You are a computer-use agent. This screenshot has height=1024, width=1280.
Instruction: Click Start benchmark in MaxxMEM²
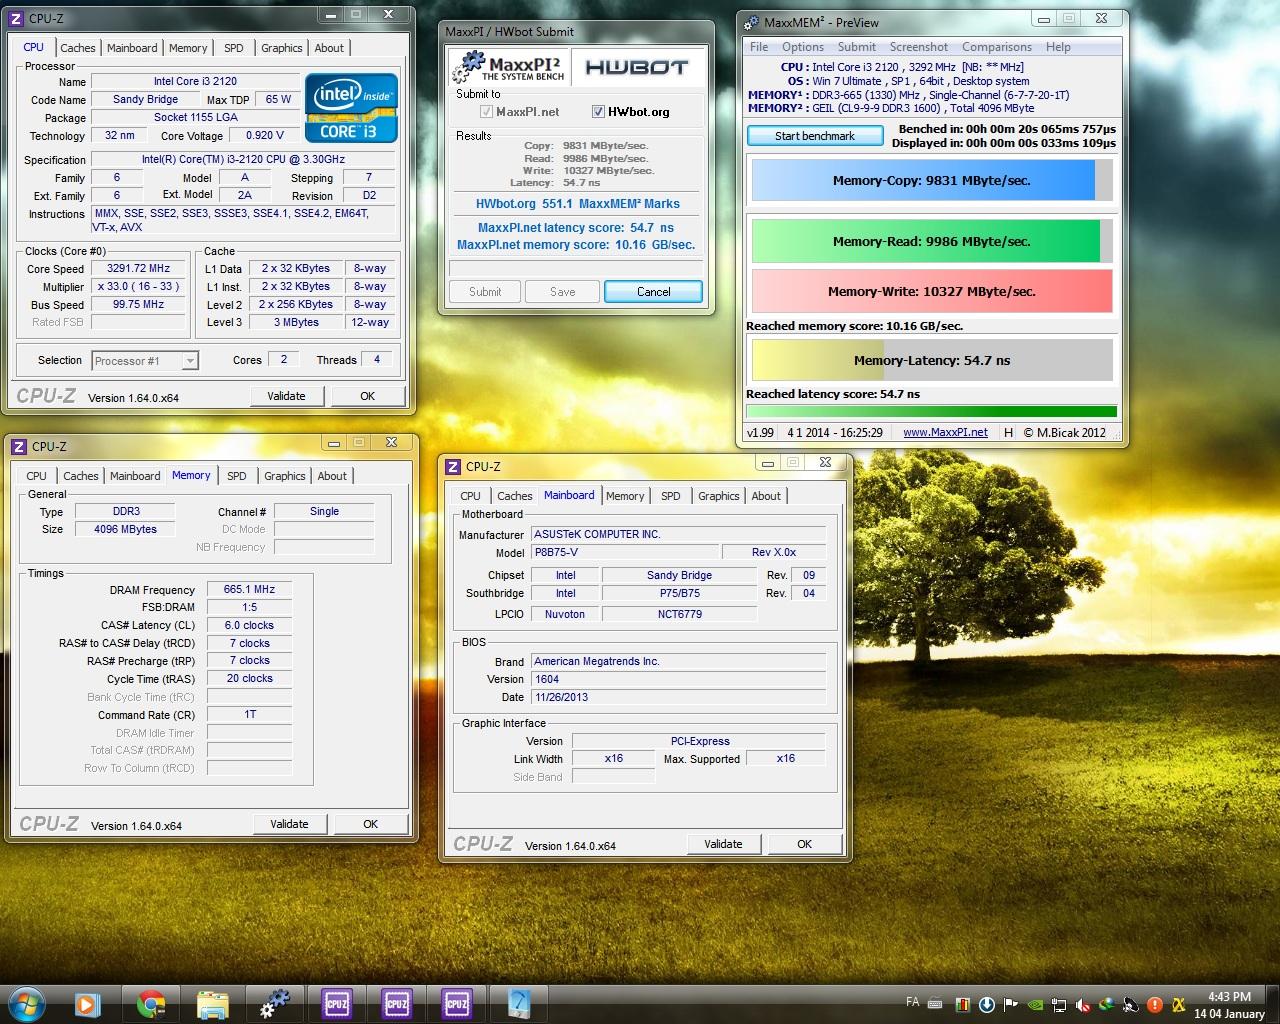[815, 136]
